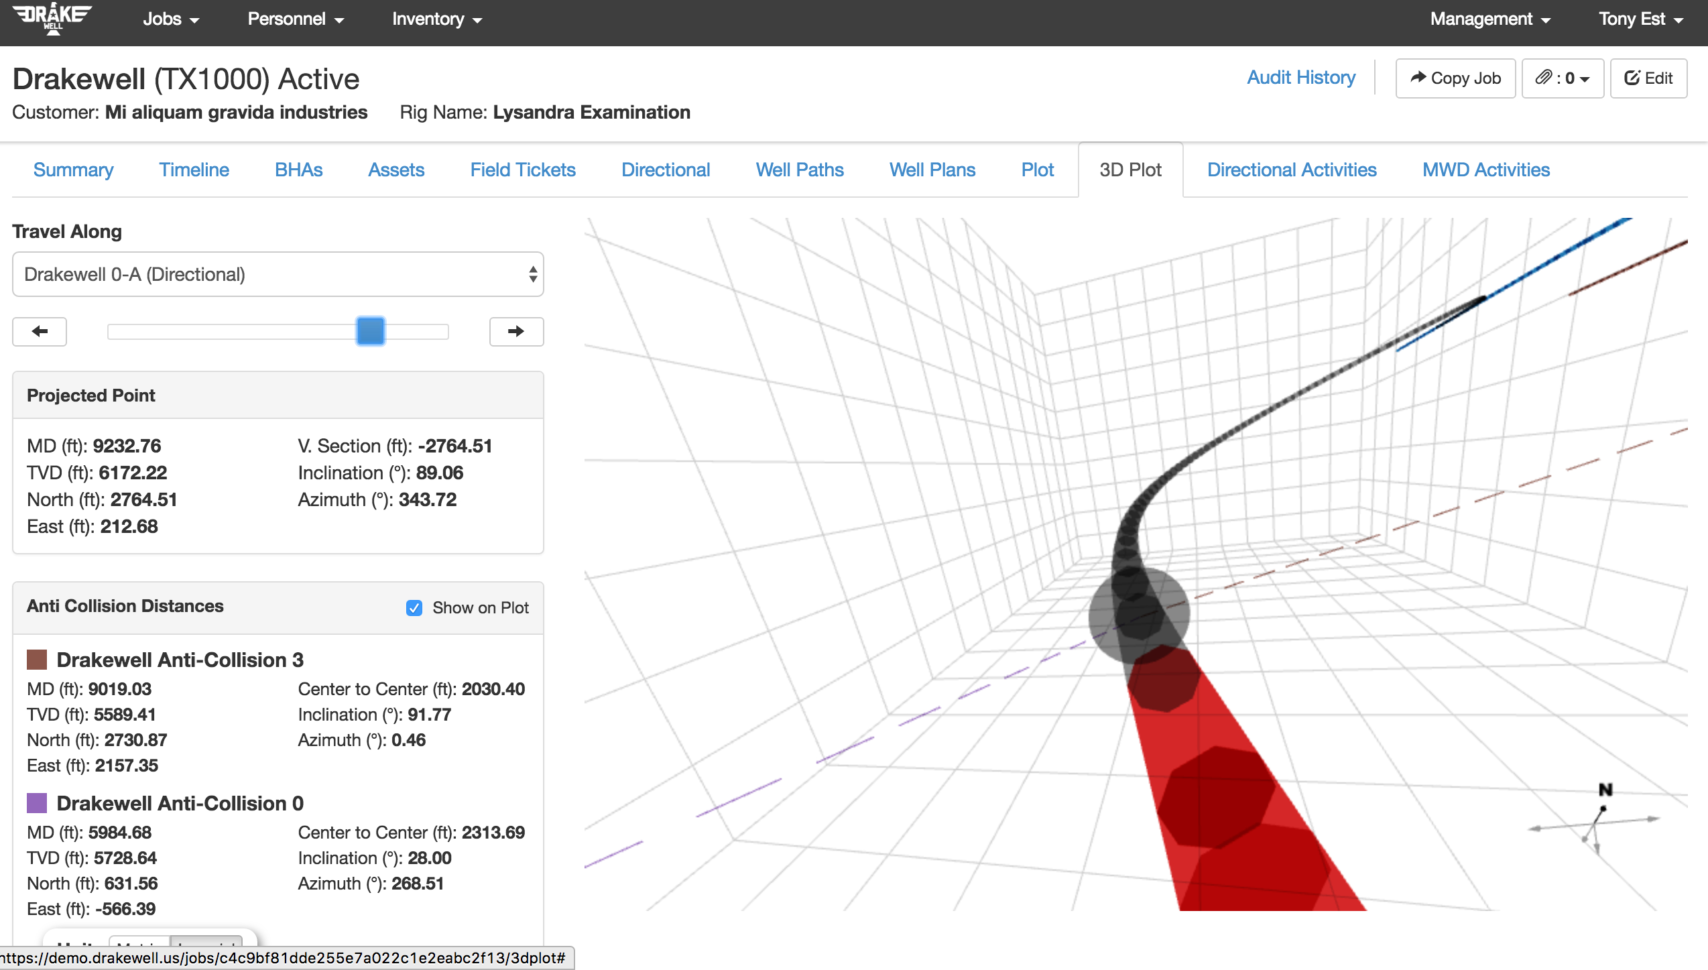
Task: Select the Imperial units toggle
Action: (x=207, y=946)
